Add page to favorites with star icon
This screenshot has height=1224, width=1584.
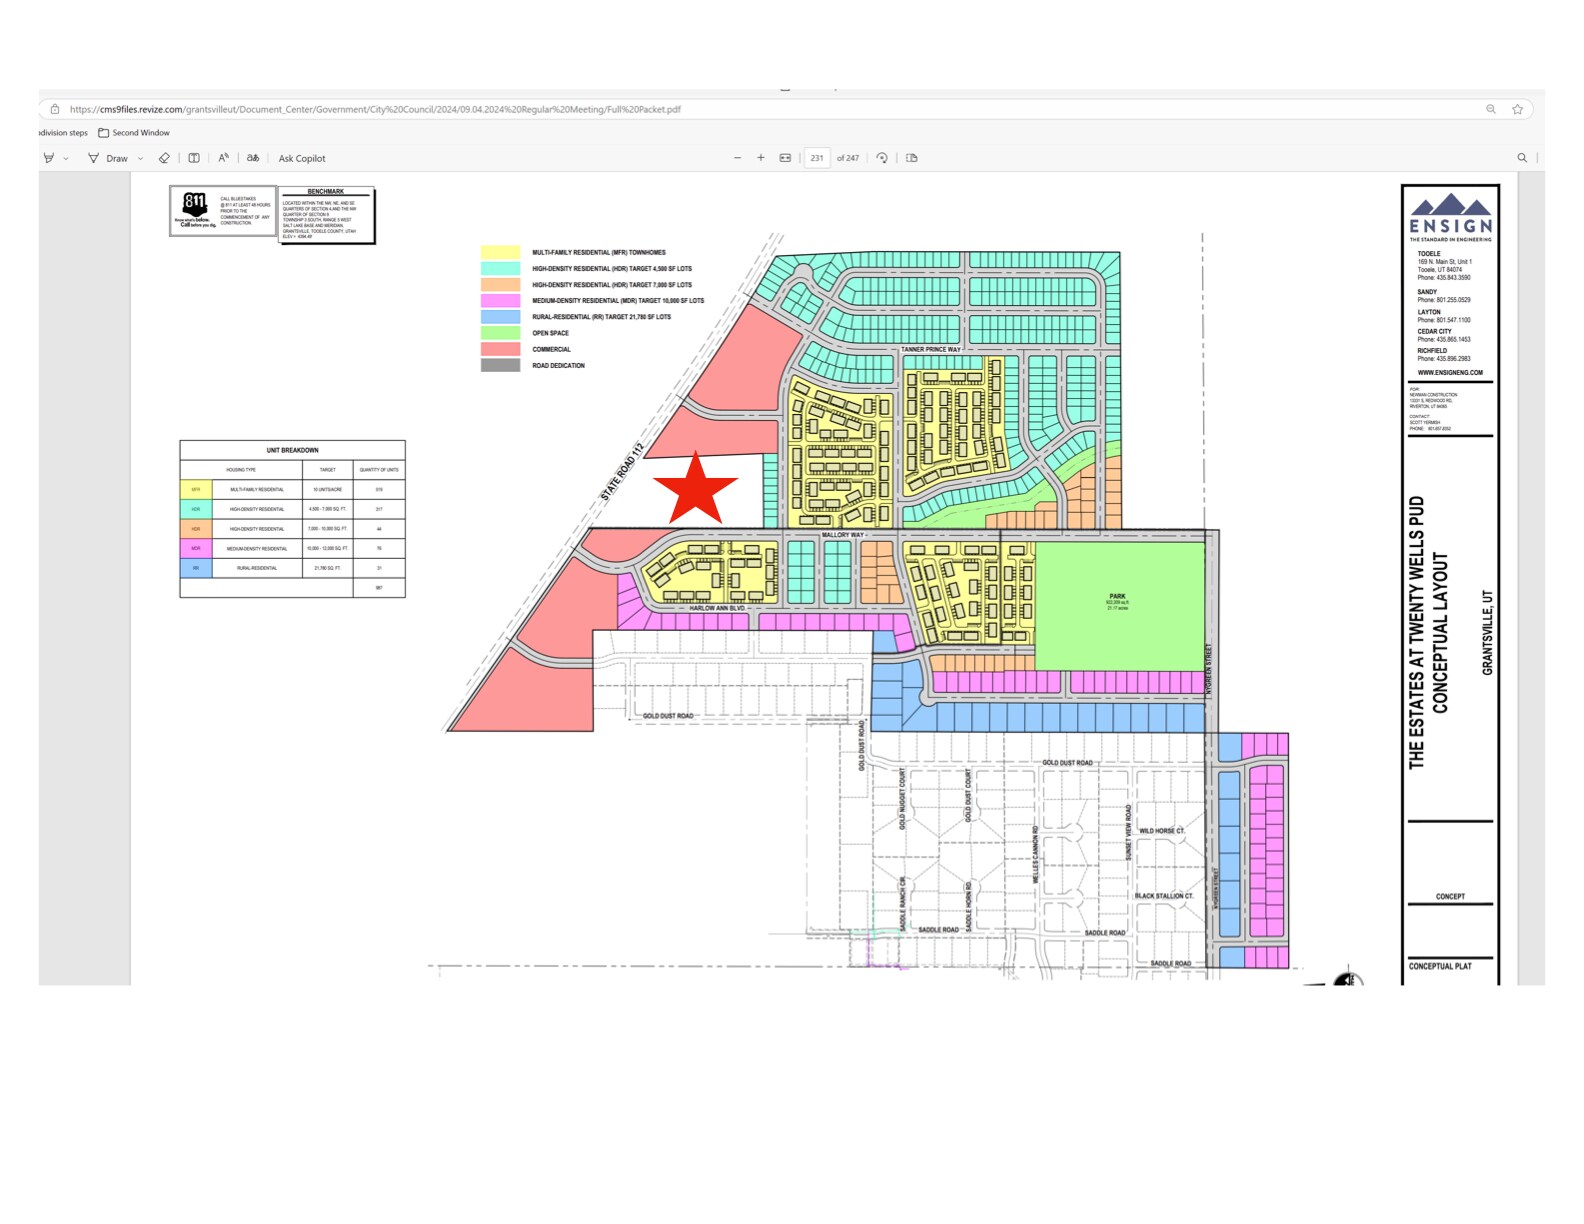1517,109
